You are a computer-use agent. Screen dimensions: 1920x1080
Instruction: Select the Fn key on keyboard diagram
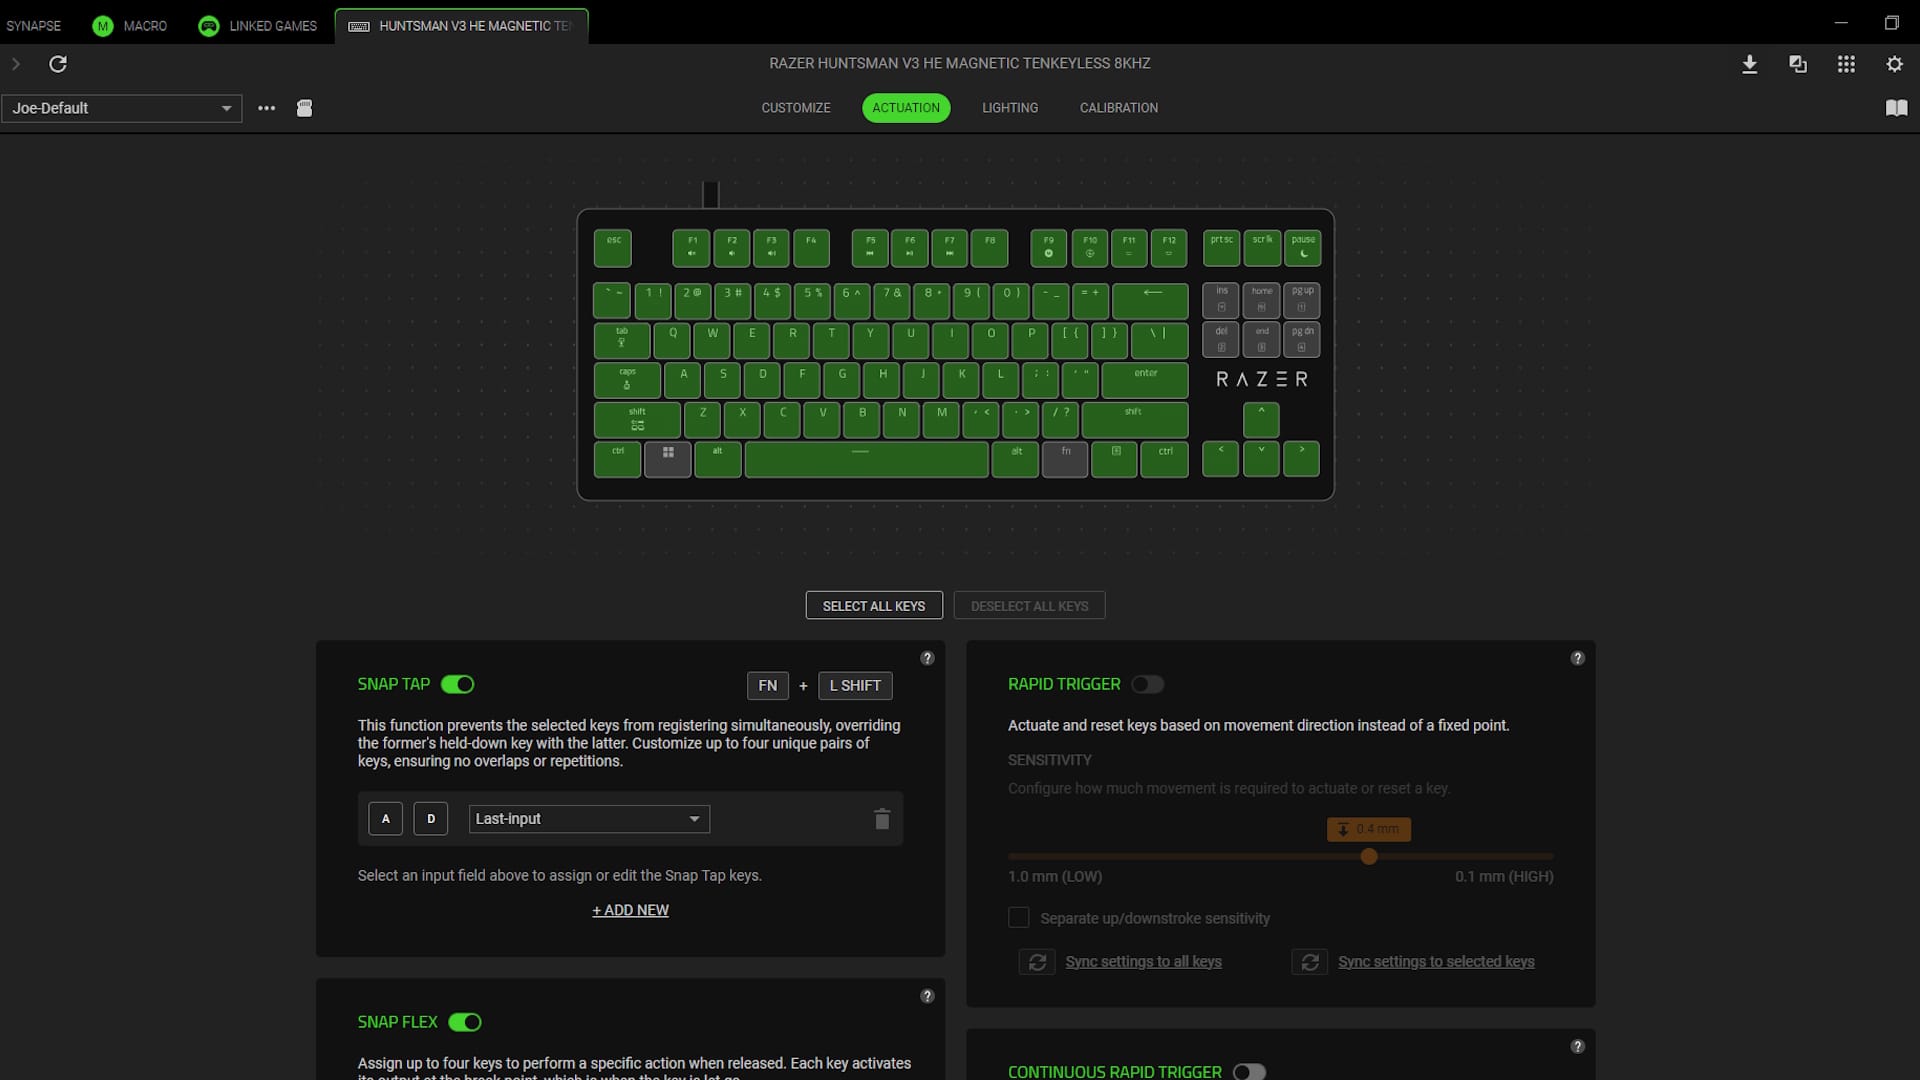point(1065,459)
